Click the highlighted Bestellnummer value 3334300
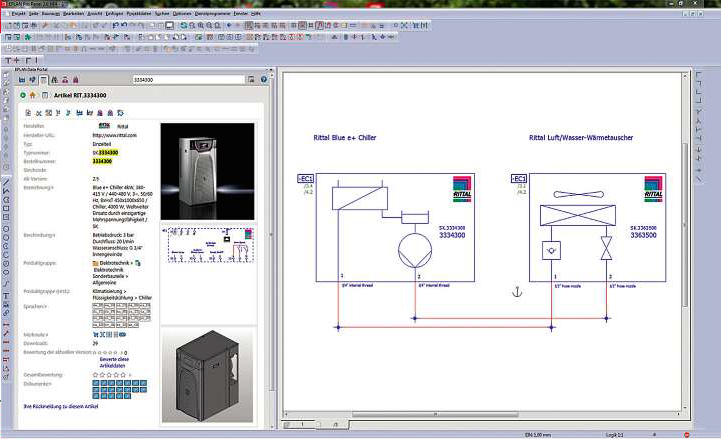 (102, 161)
